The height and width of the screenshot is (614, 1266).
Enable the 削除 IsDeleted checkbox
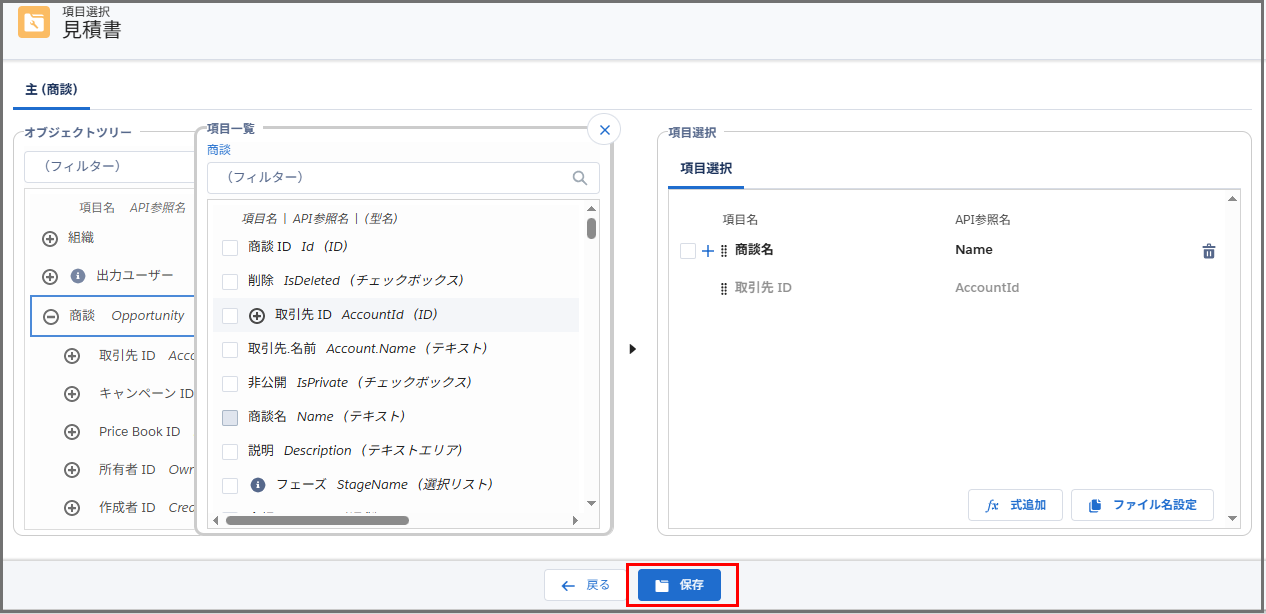click(228, 281)
